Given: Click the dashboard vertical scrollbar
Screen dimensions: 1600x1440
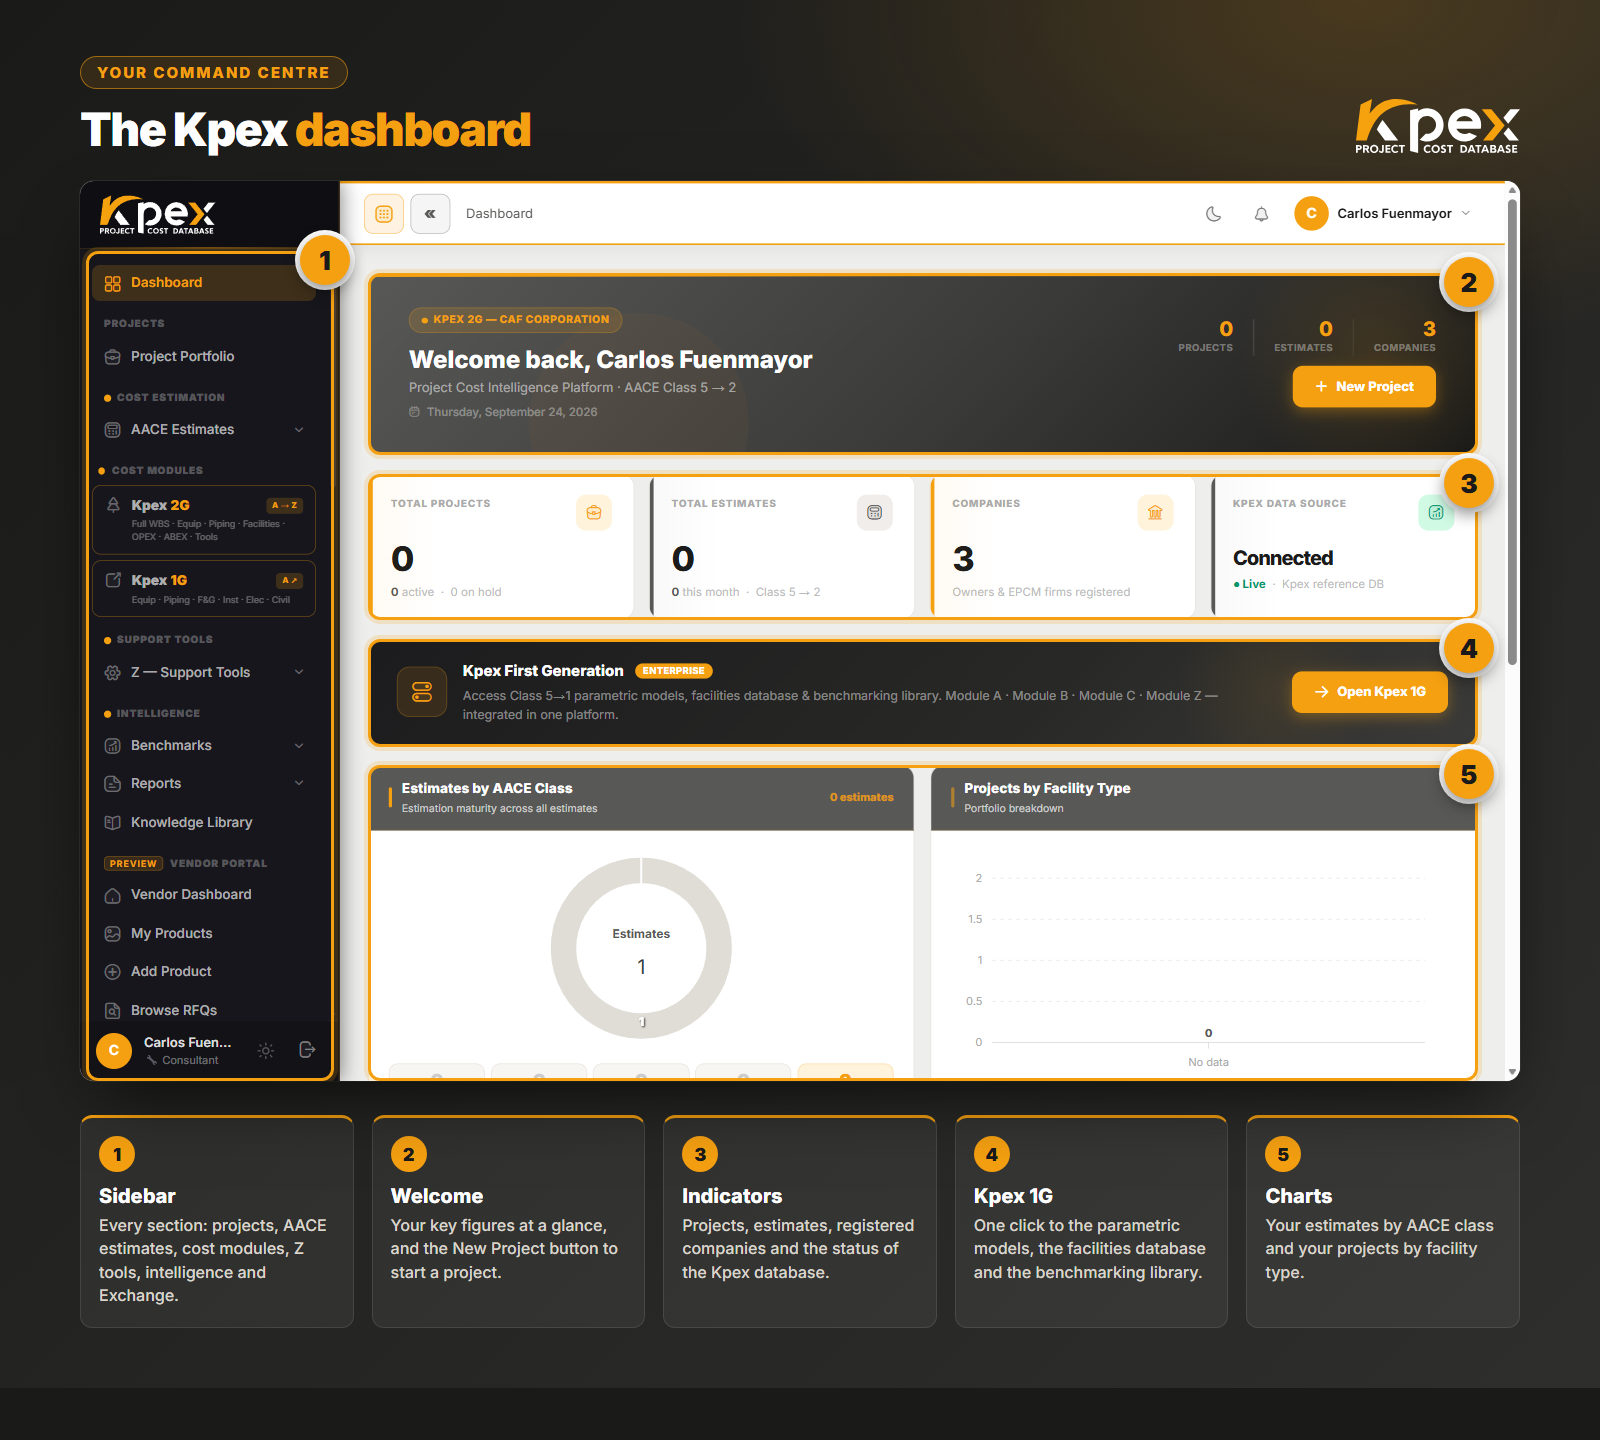Looking at the screenshot, I should [1512, 432].
